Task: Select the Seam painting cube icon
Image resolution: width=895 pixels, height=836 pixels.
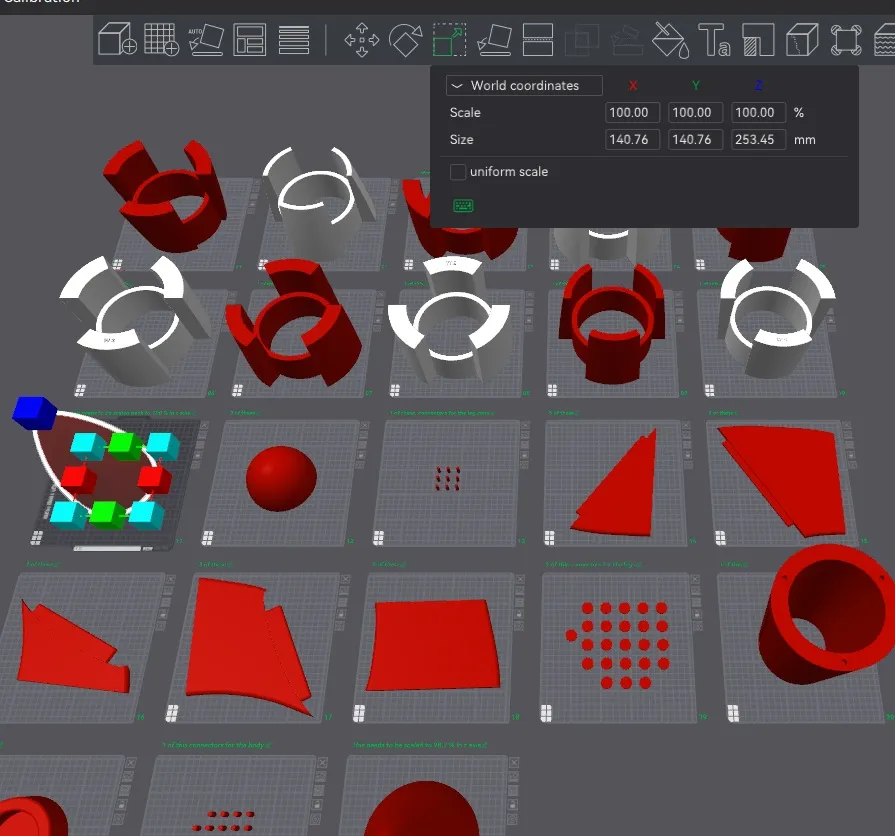Action: pyautogui.click(x=802, y=39)
